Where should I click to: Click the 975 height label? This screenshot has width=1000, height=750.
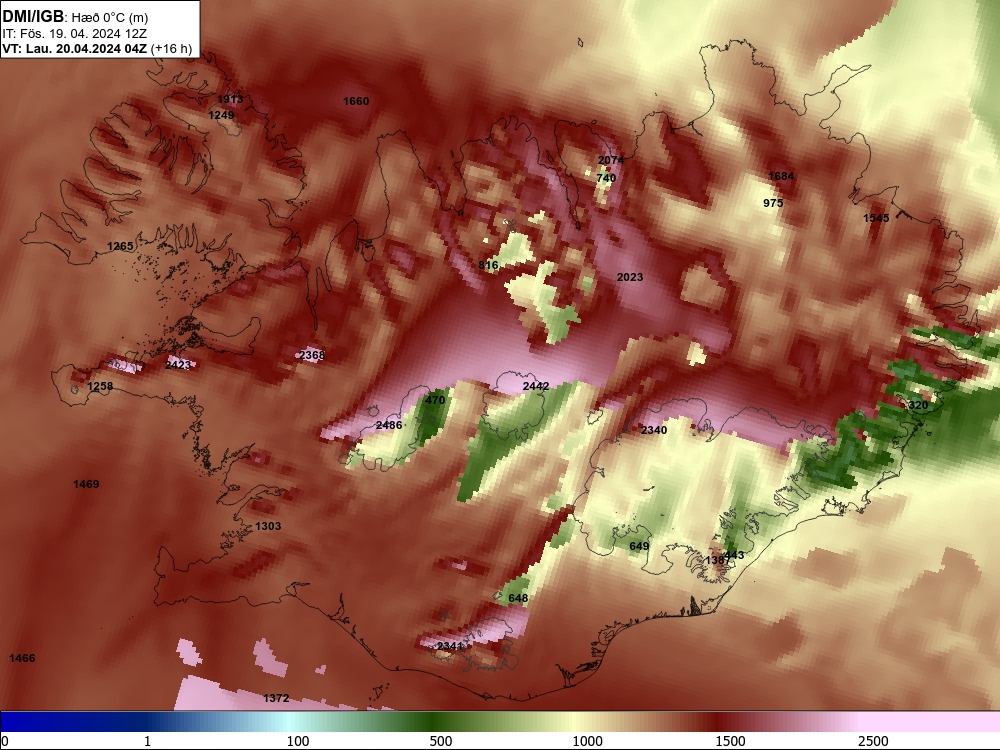pos(773,203)
